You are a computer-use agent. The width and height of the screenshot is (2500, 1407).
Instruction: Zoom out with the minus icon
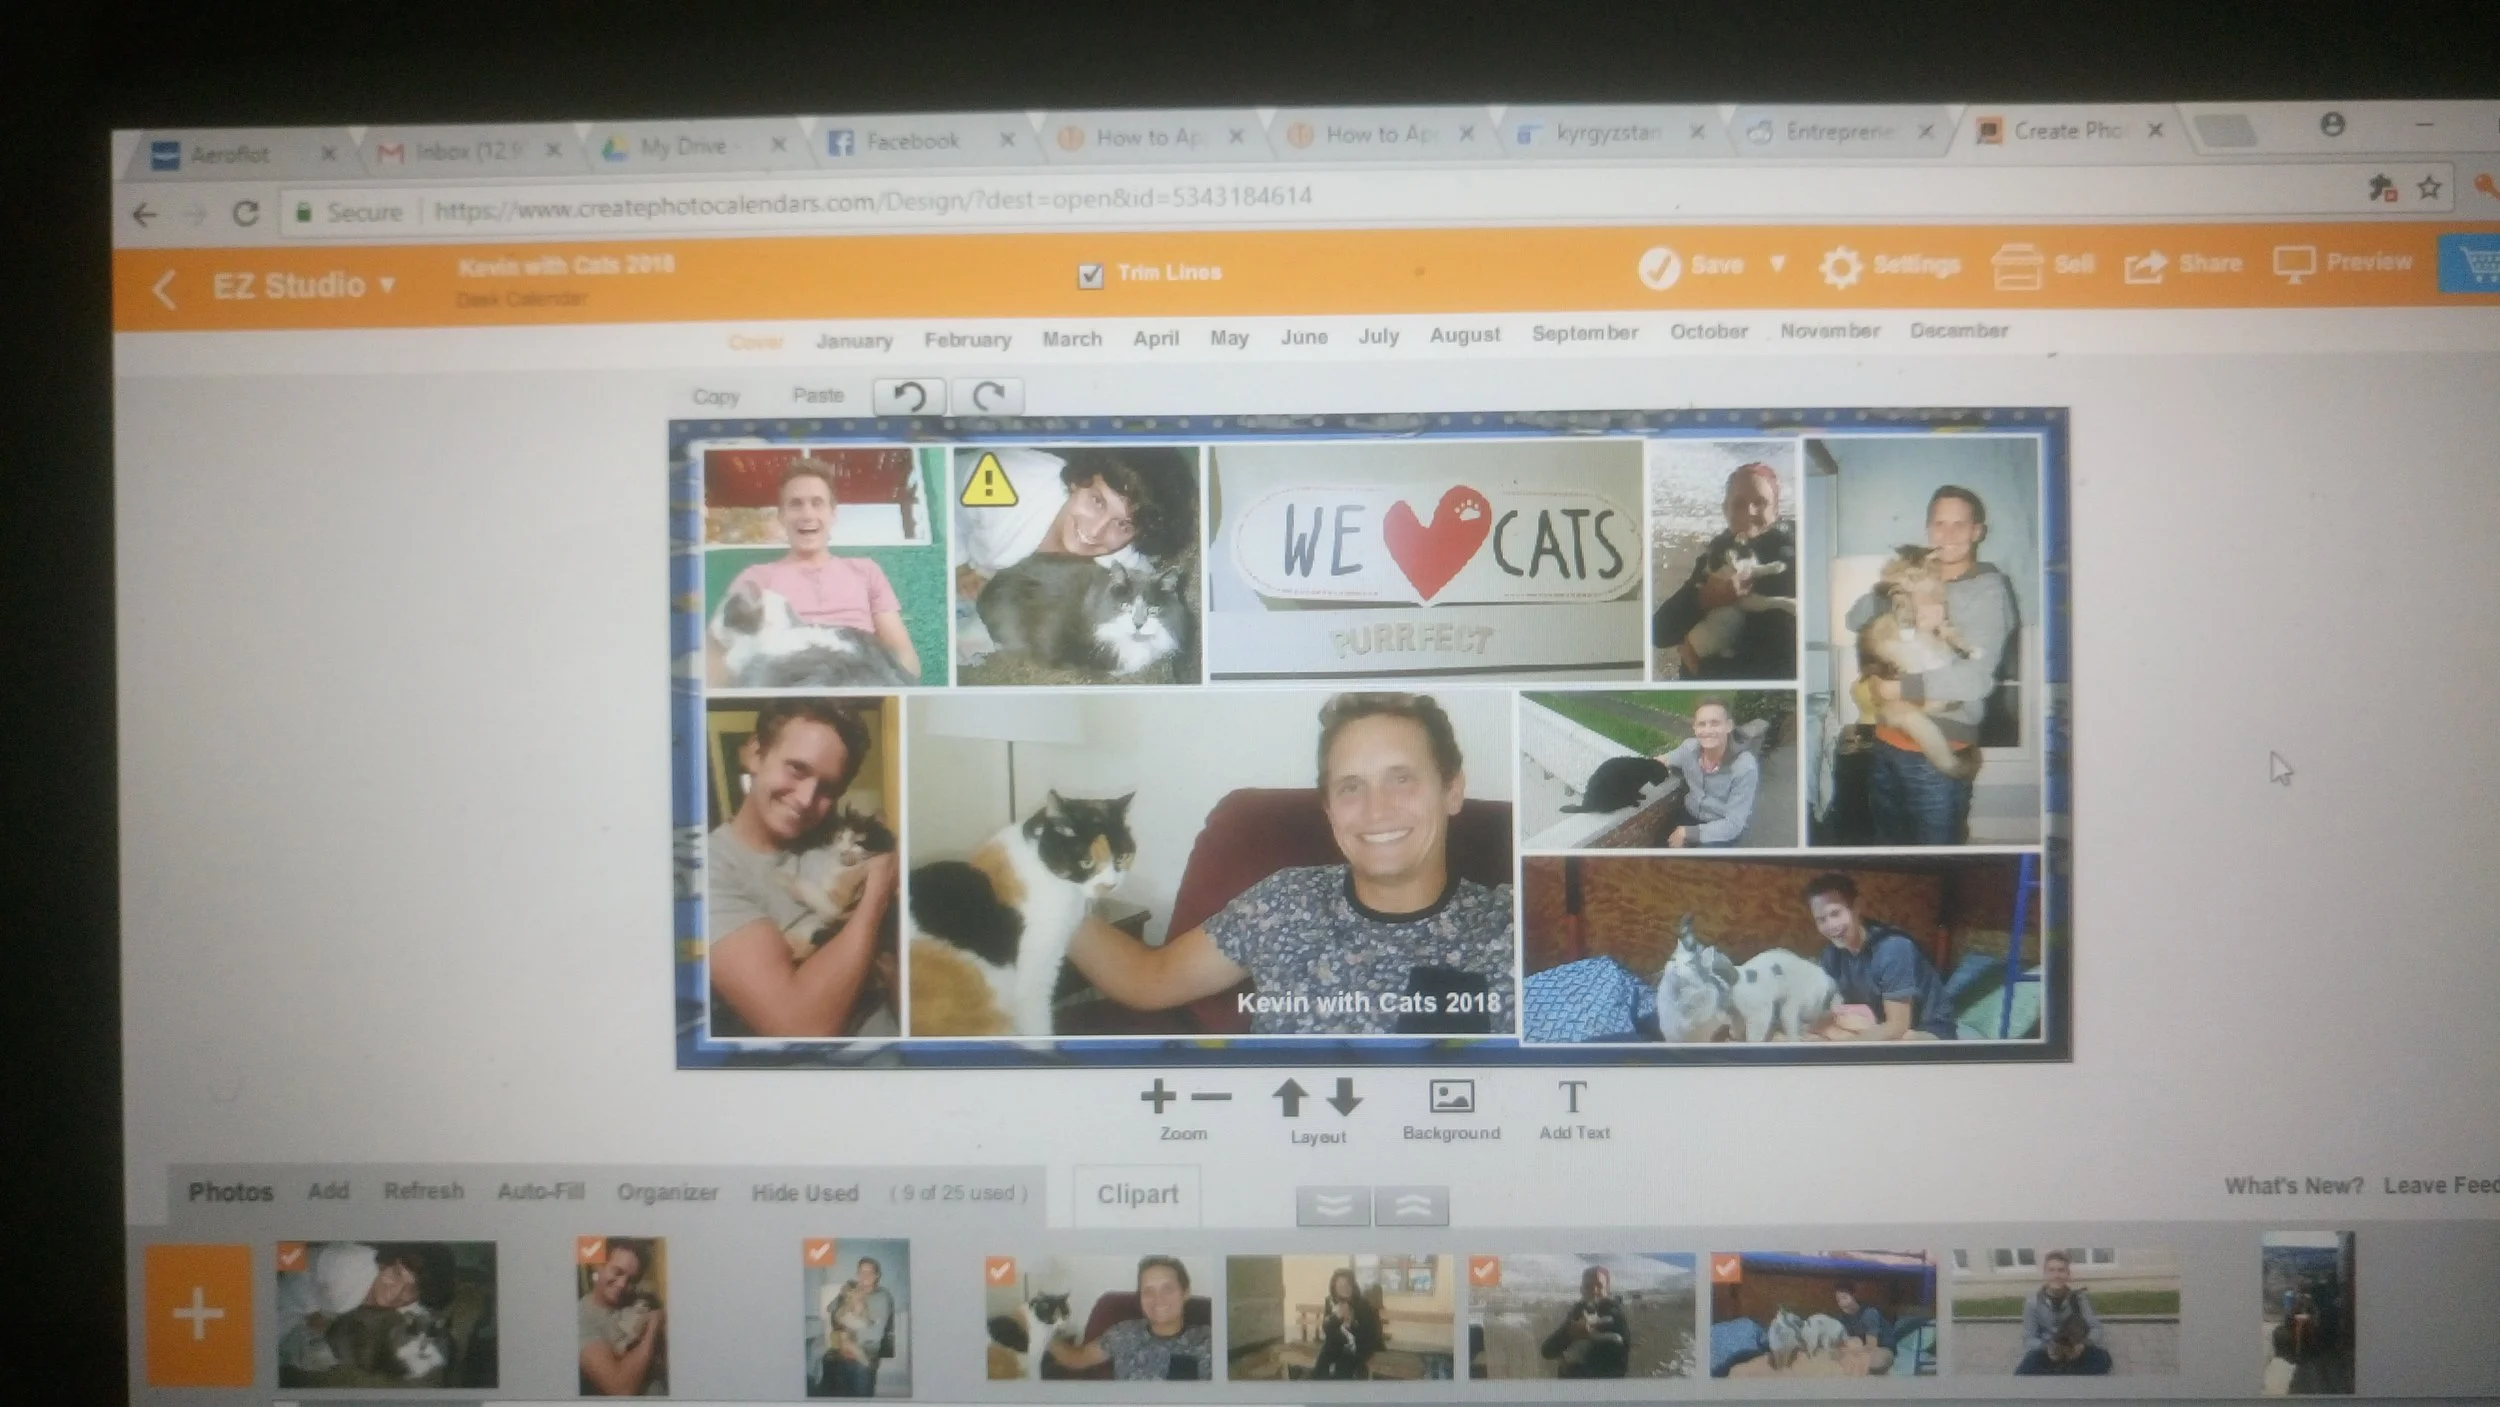click(1211, 1097)
